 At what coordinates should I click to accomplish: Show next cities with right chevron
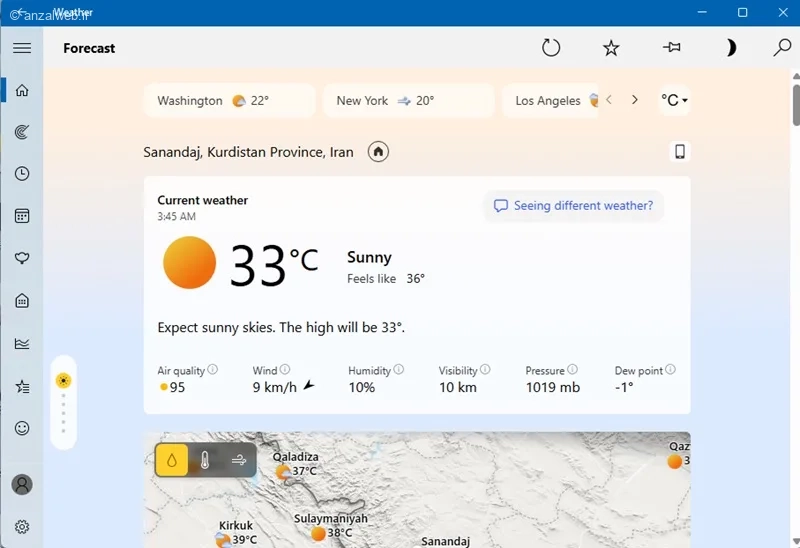[x=634, y=100]
